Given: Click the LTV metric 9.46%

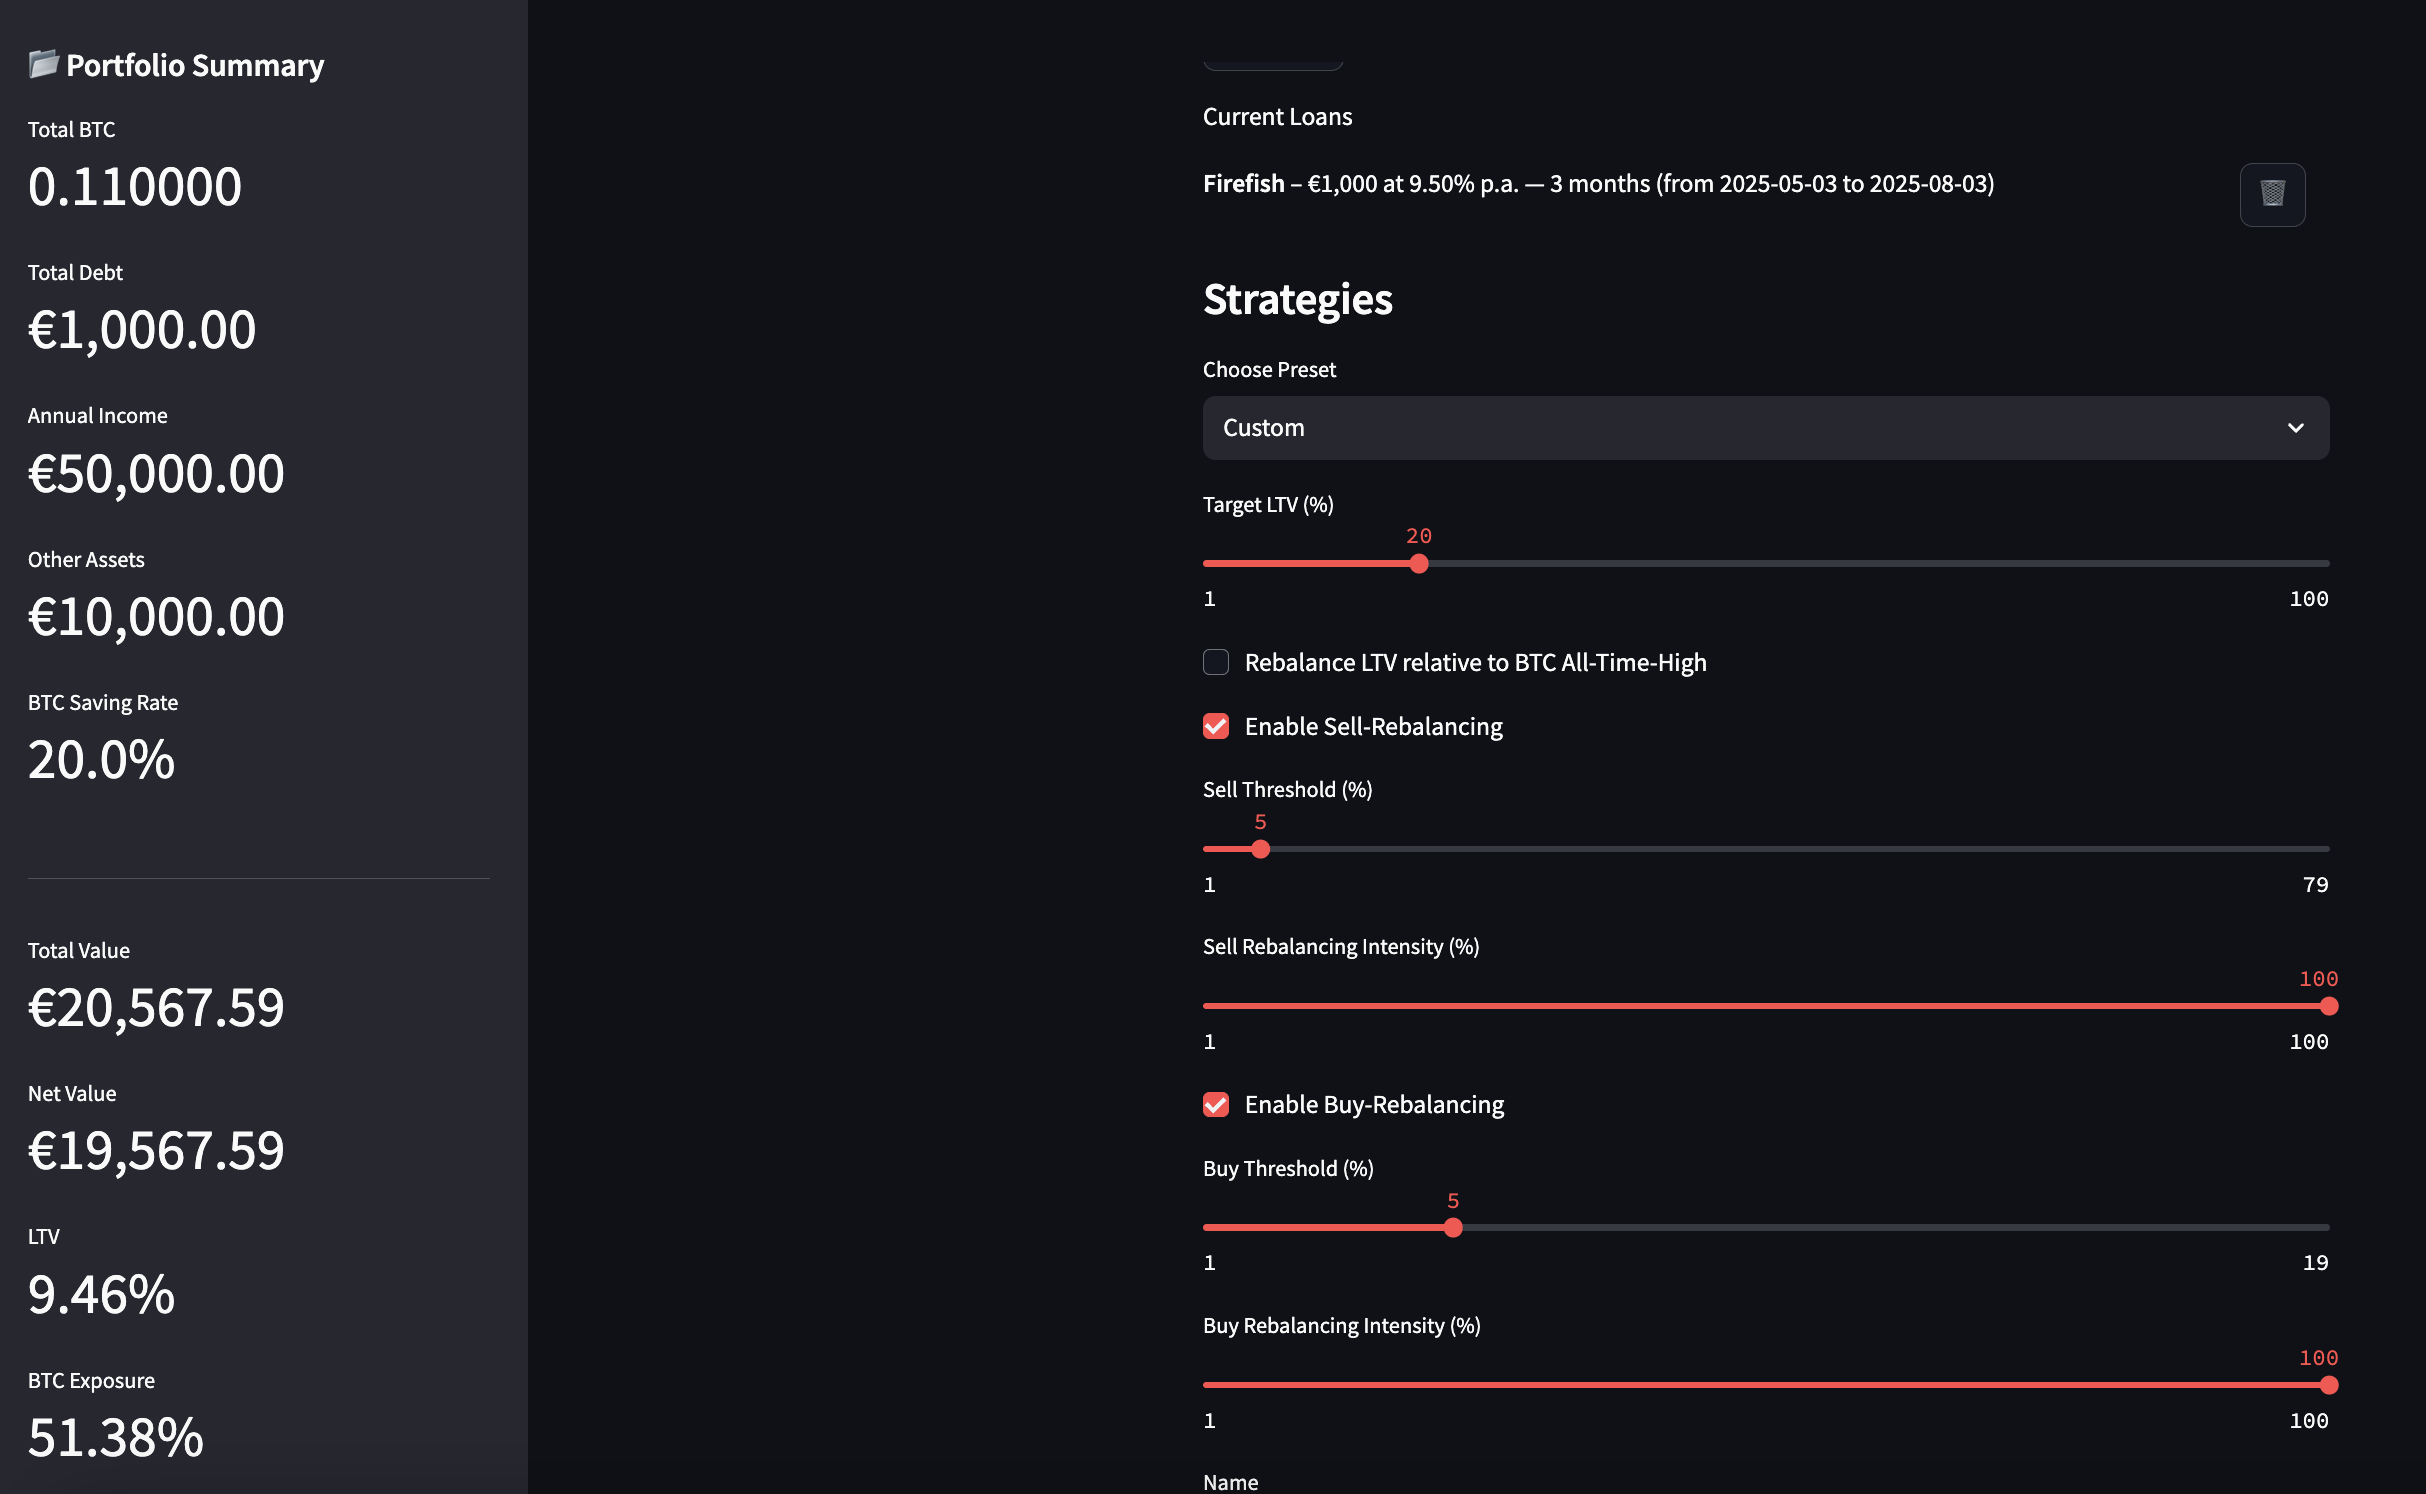Looking at the screenshot, I should (101, 1294).
